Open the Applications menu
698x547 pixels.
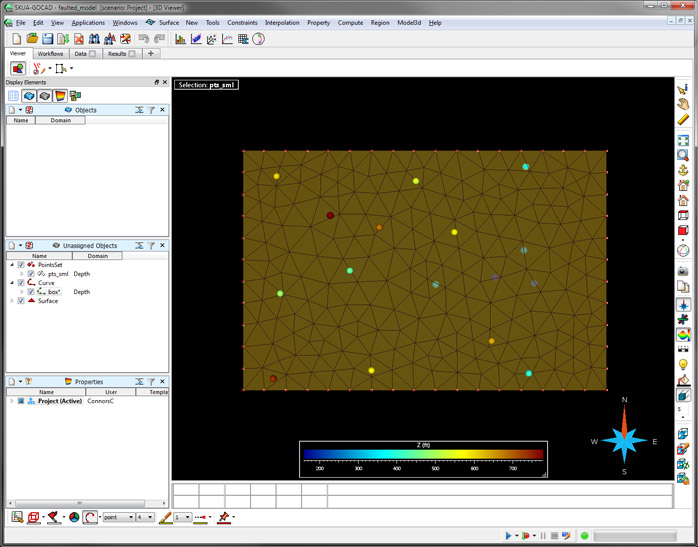pos(88,23)
